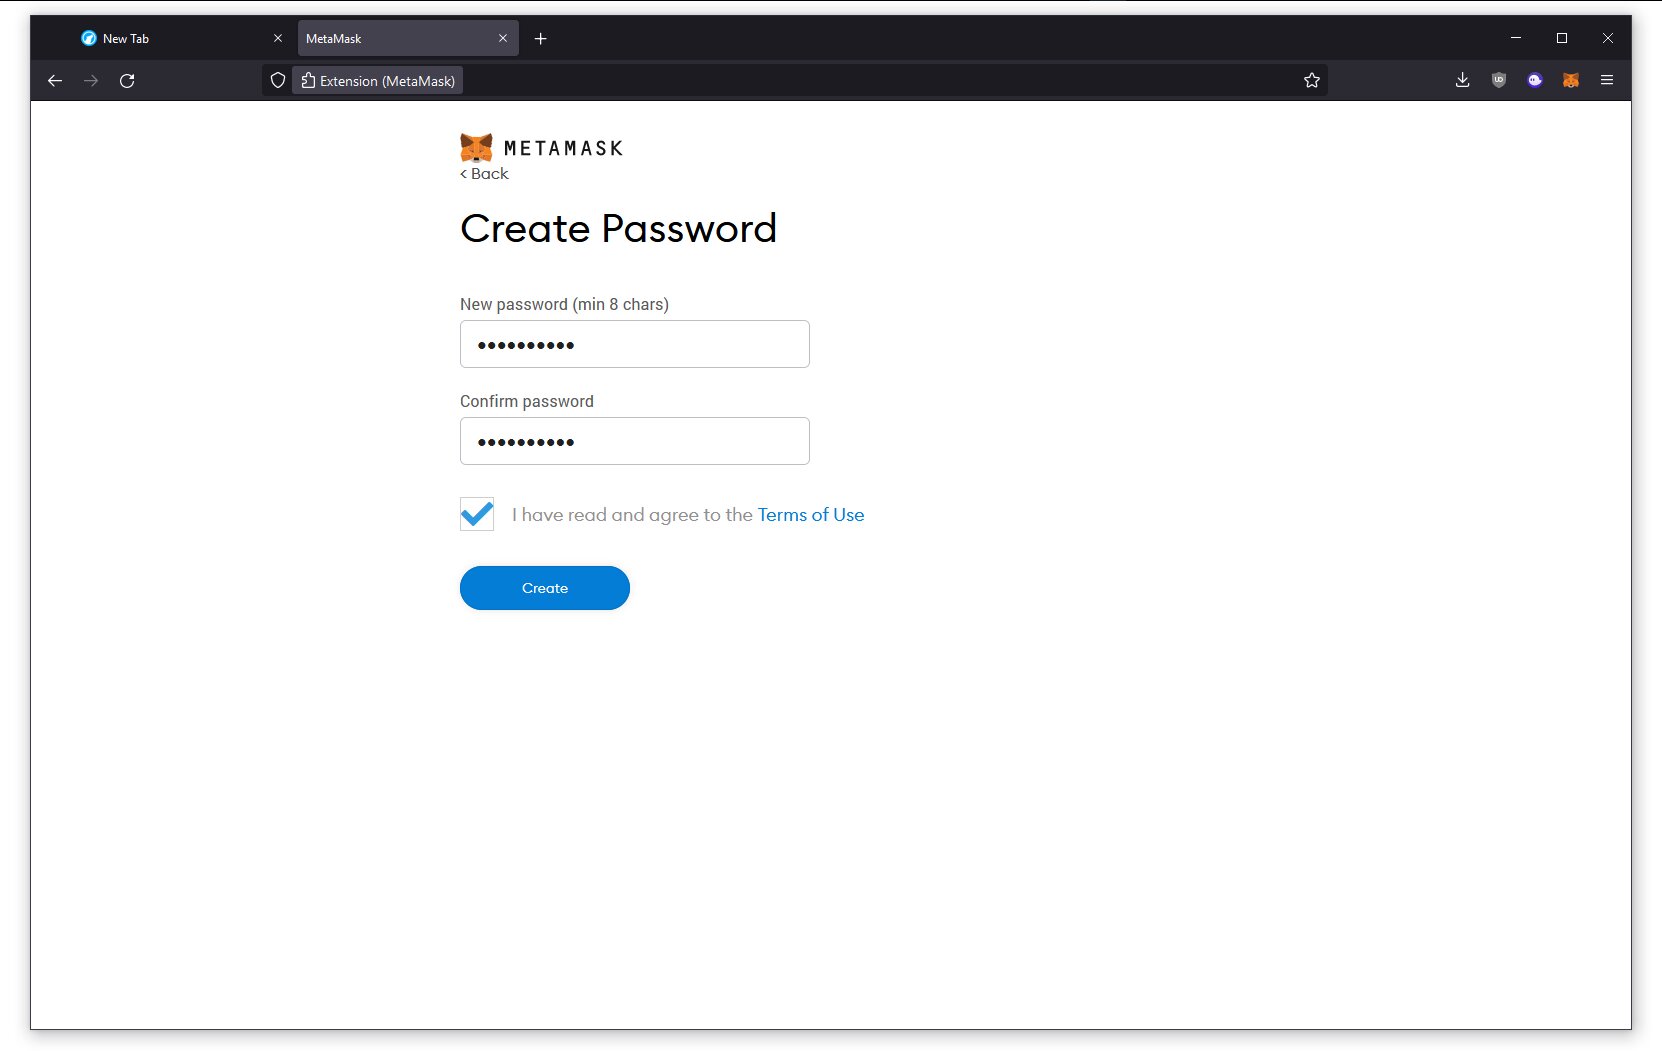Focus the New password field
Image resolution: width=1662 pixels, height=1051 pixels.
pos(635,344)
